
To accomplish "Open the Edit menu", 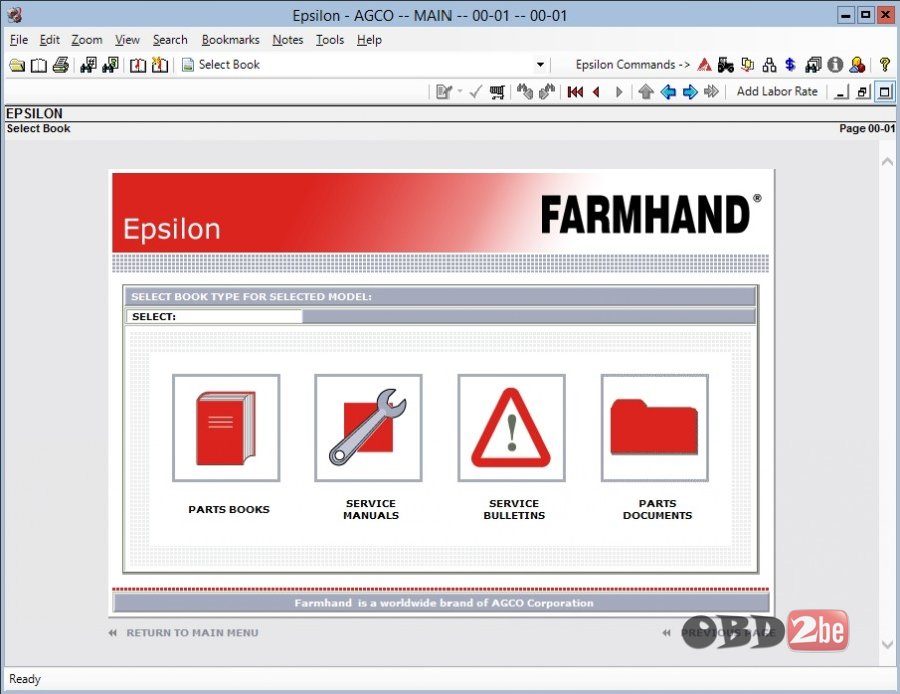I will click(x=49, y=40).
